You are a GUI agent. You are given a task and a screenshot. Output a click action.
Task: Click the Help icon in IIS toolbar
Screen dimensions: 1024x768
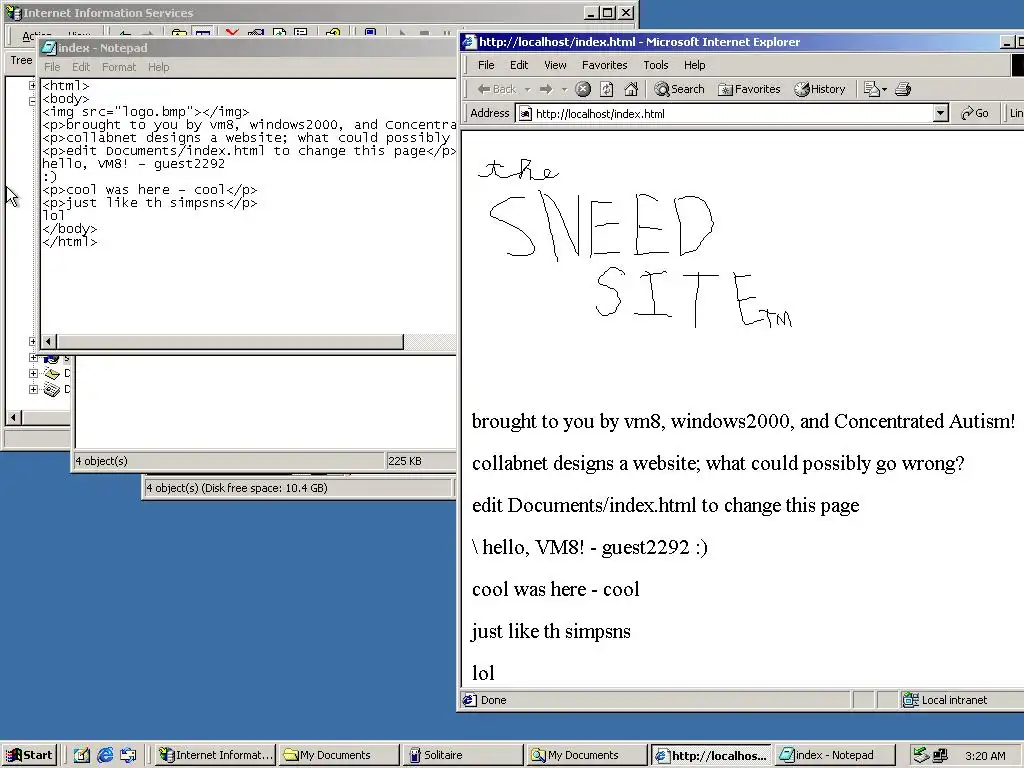coord(333,33)
